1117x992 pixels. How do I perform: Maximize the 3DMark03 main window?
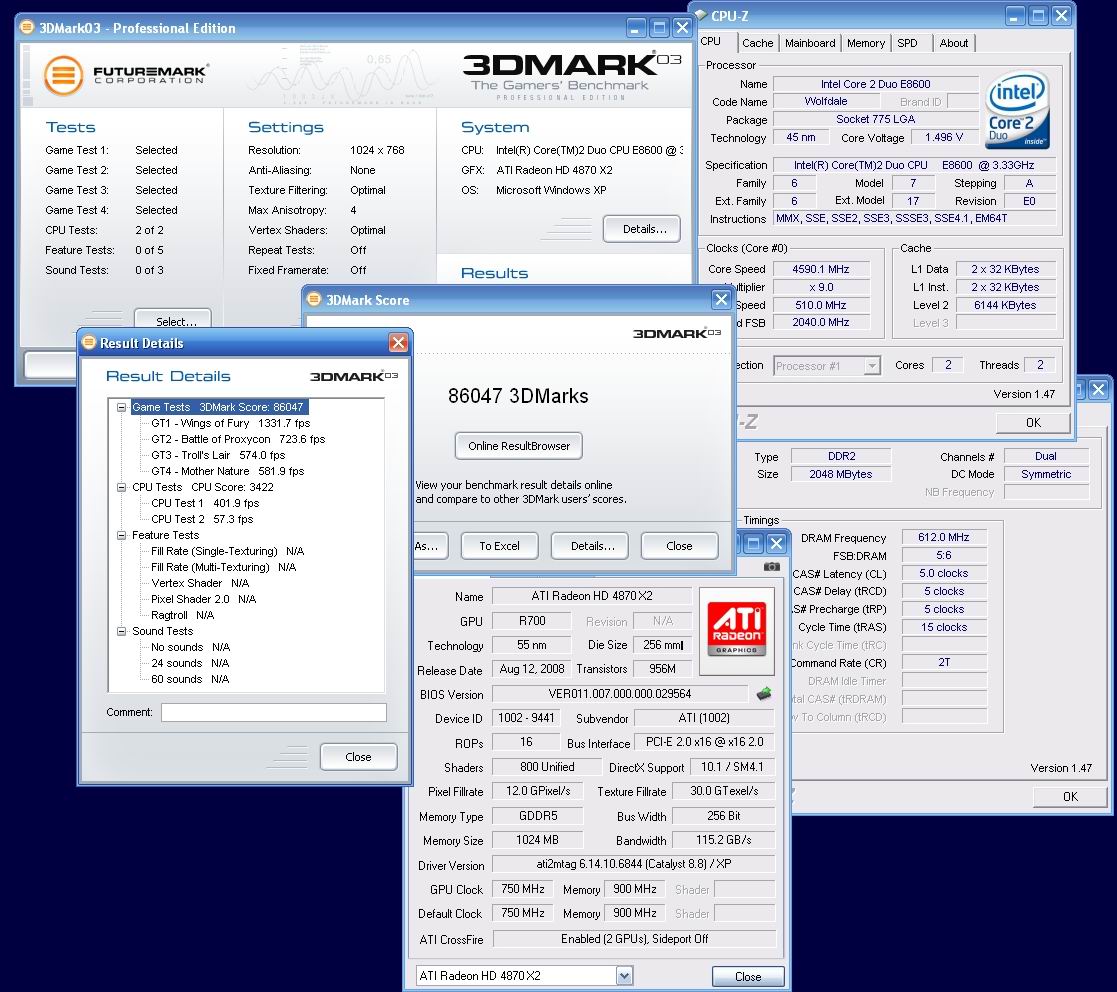(x=659, y=28)
